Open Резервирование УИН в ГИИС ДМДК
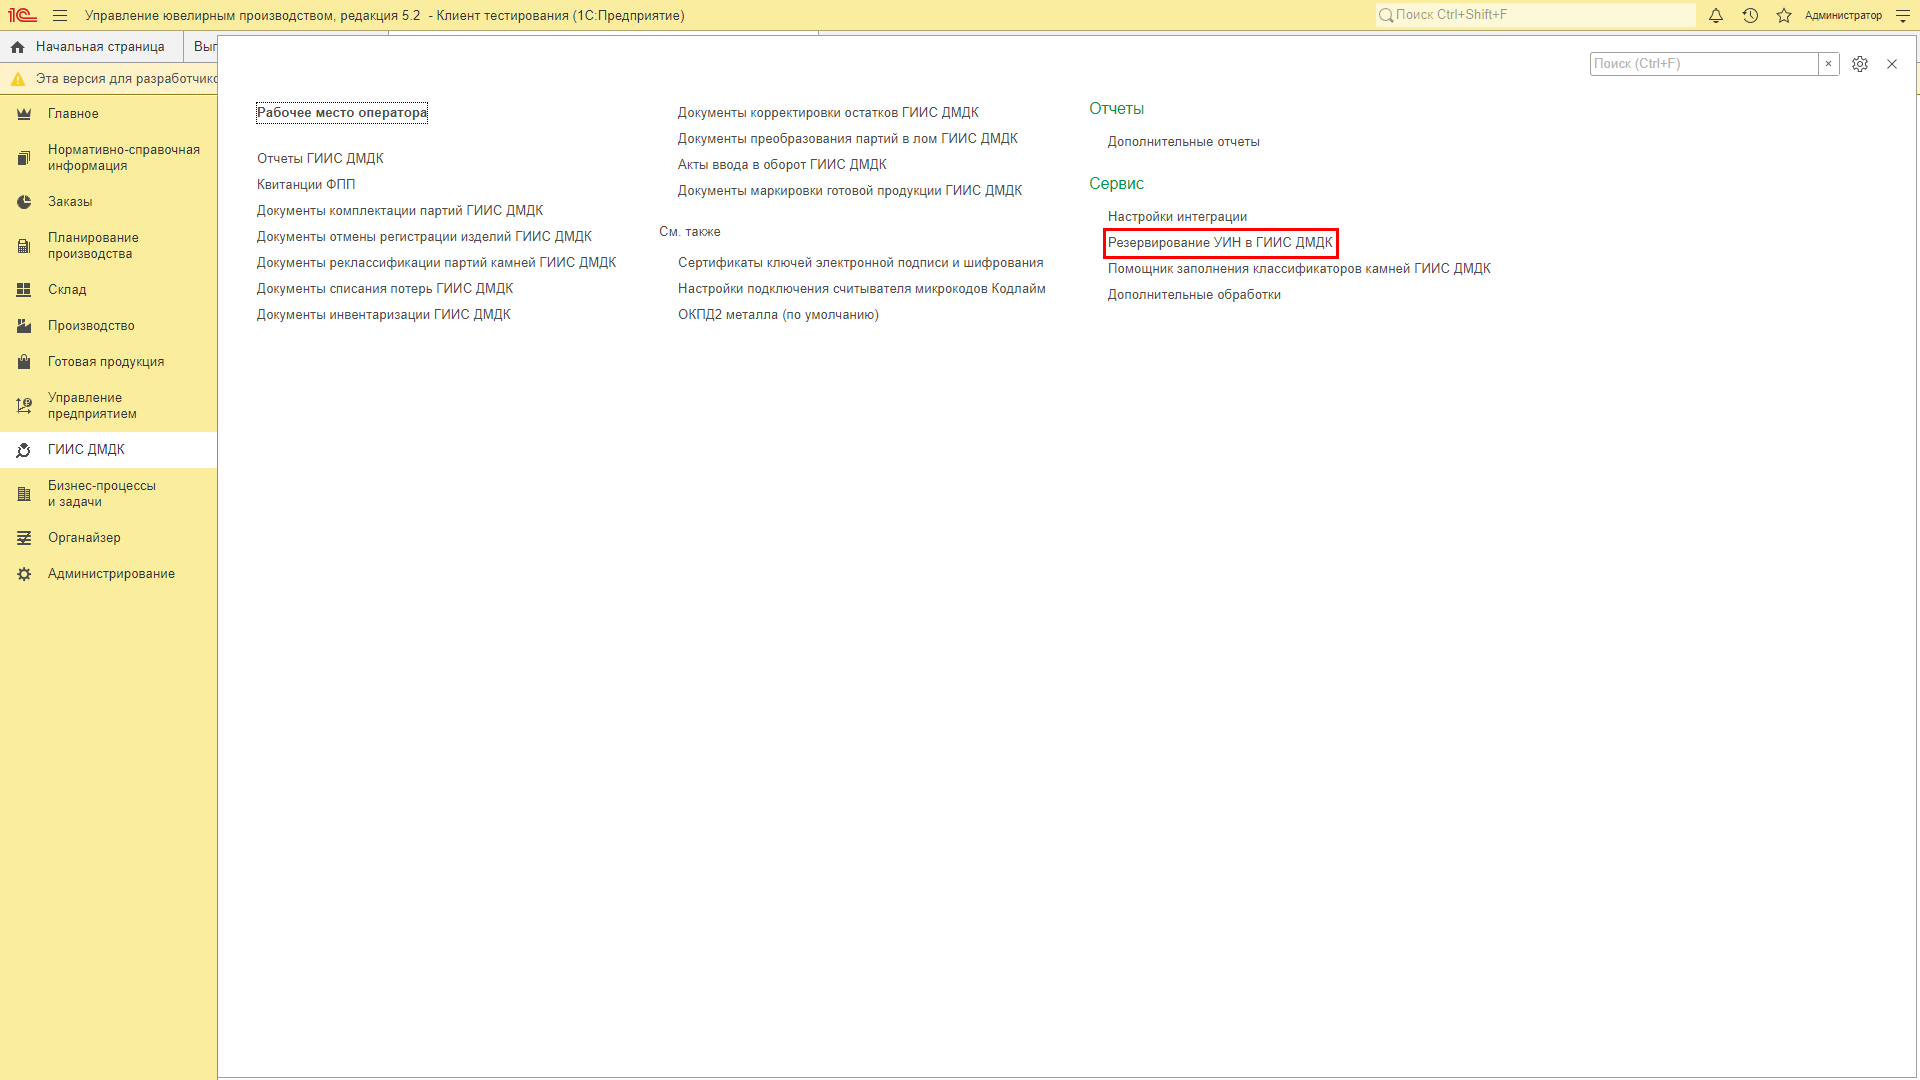Image resolution: width=1920 pixels, height=1080 pixels. pyautogui.click(x=1220, y=243)
